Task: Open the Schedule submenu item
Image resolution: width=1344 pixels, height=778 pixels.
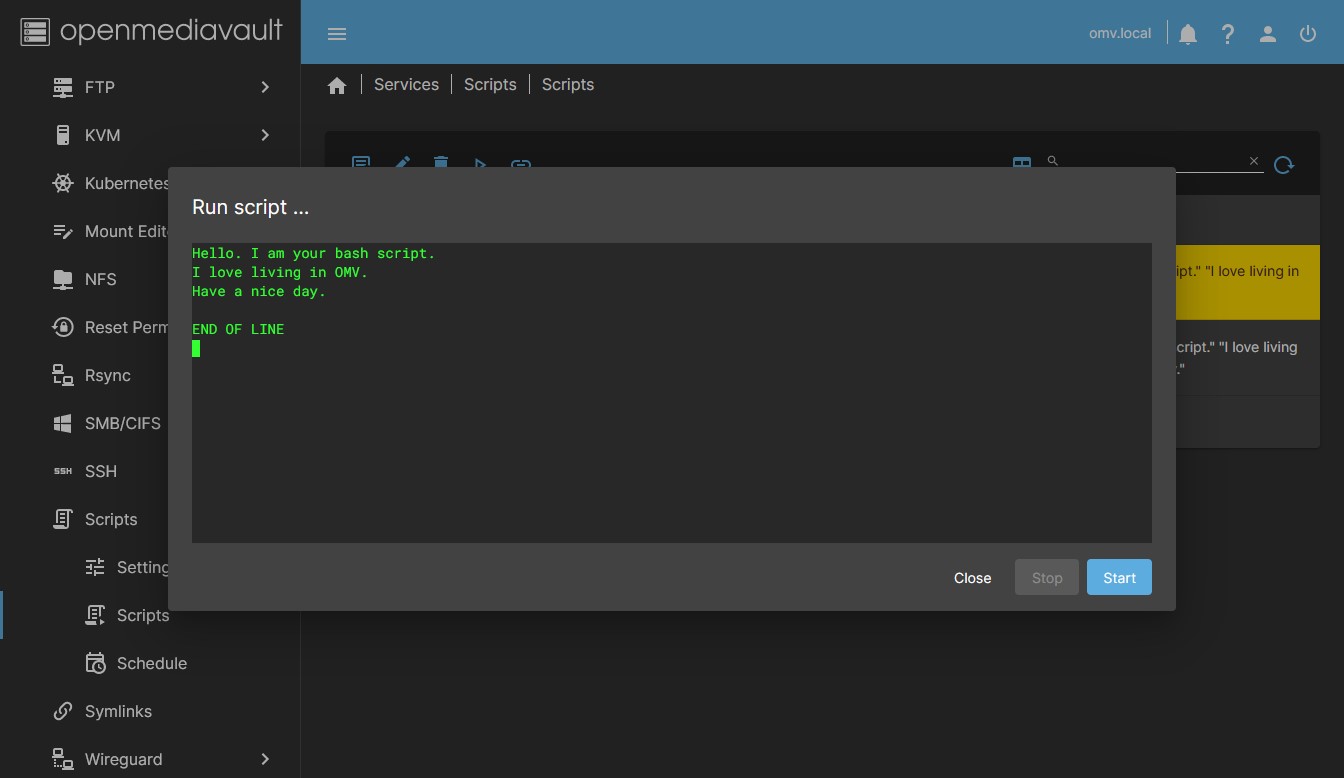Action: 151,663
